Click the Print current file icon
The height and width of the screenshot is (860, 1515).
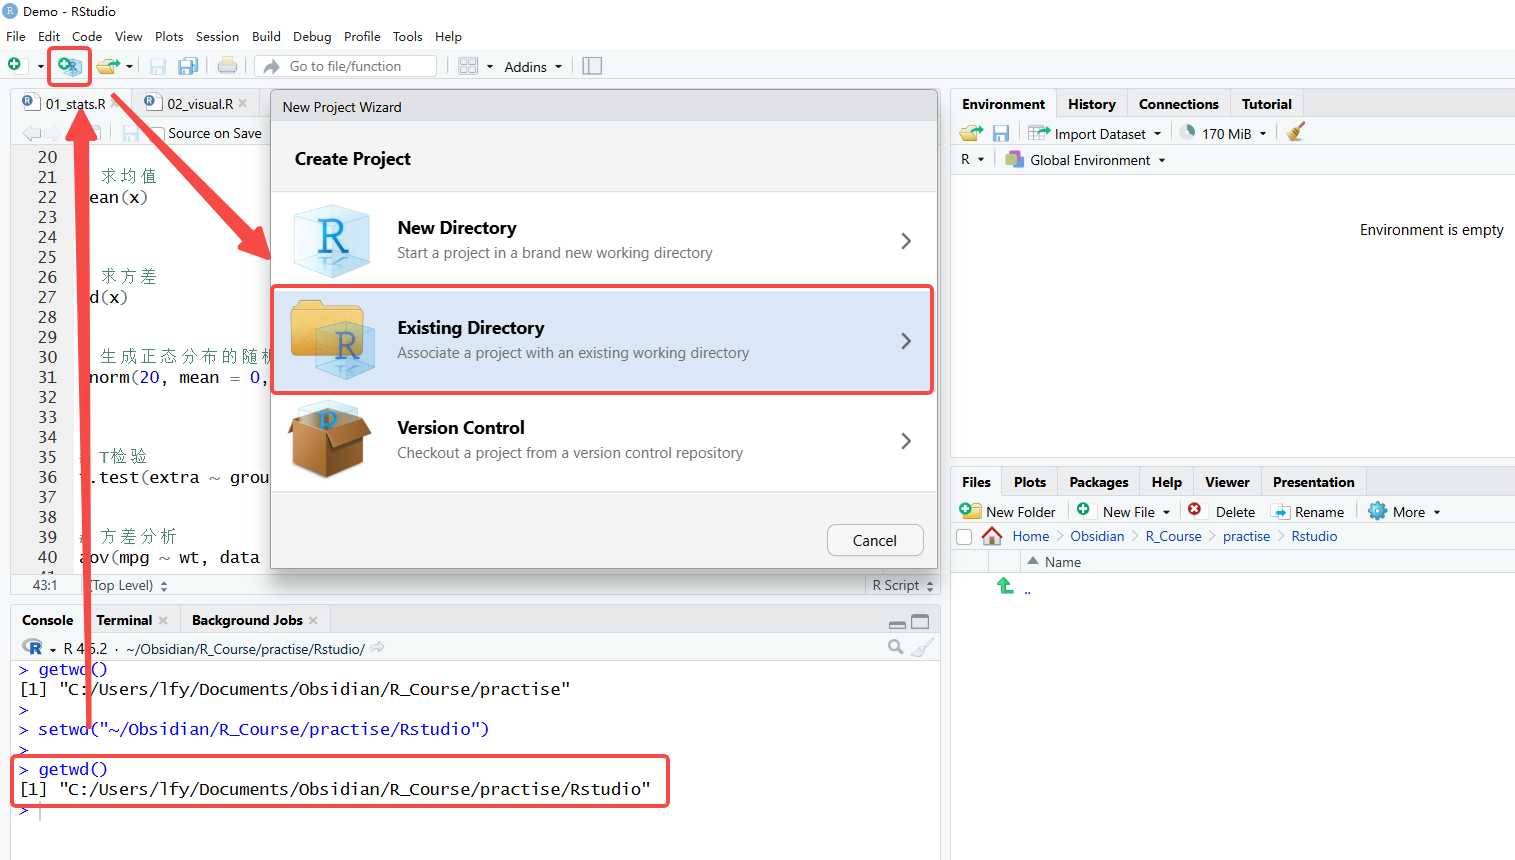click(x=228, y=66)
